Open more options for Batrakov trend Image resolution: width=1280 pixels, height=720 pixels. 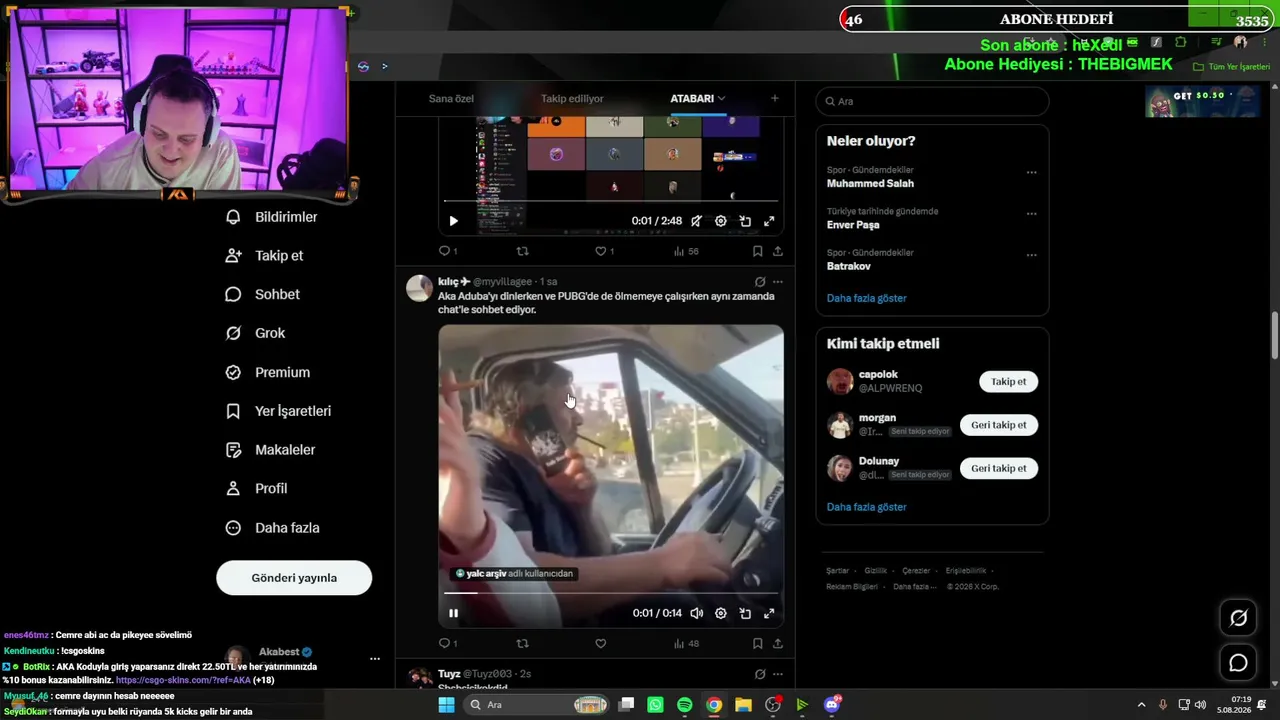[x=1031, y=254]
